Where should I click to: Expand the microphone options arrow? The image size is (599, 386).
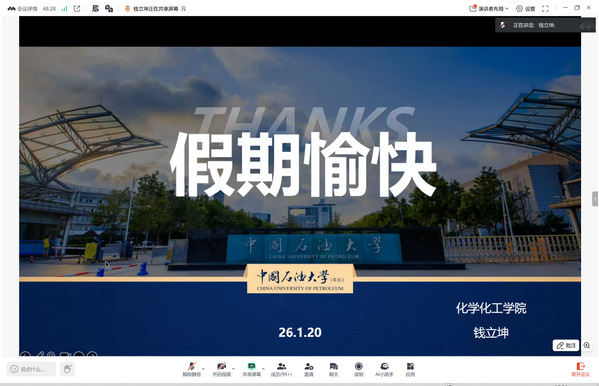[x=203, y=369]
